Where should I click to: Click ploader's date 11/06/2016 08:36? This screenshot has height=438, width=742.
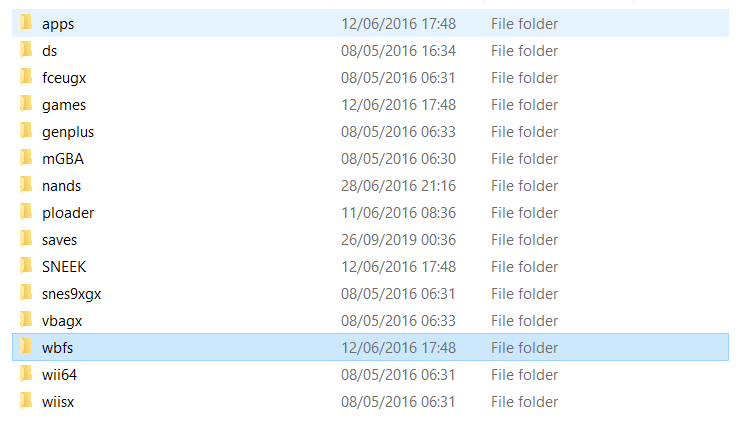(398, 213)
